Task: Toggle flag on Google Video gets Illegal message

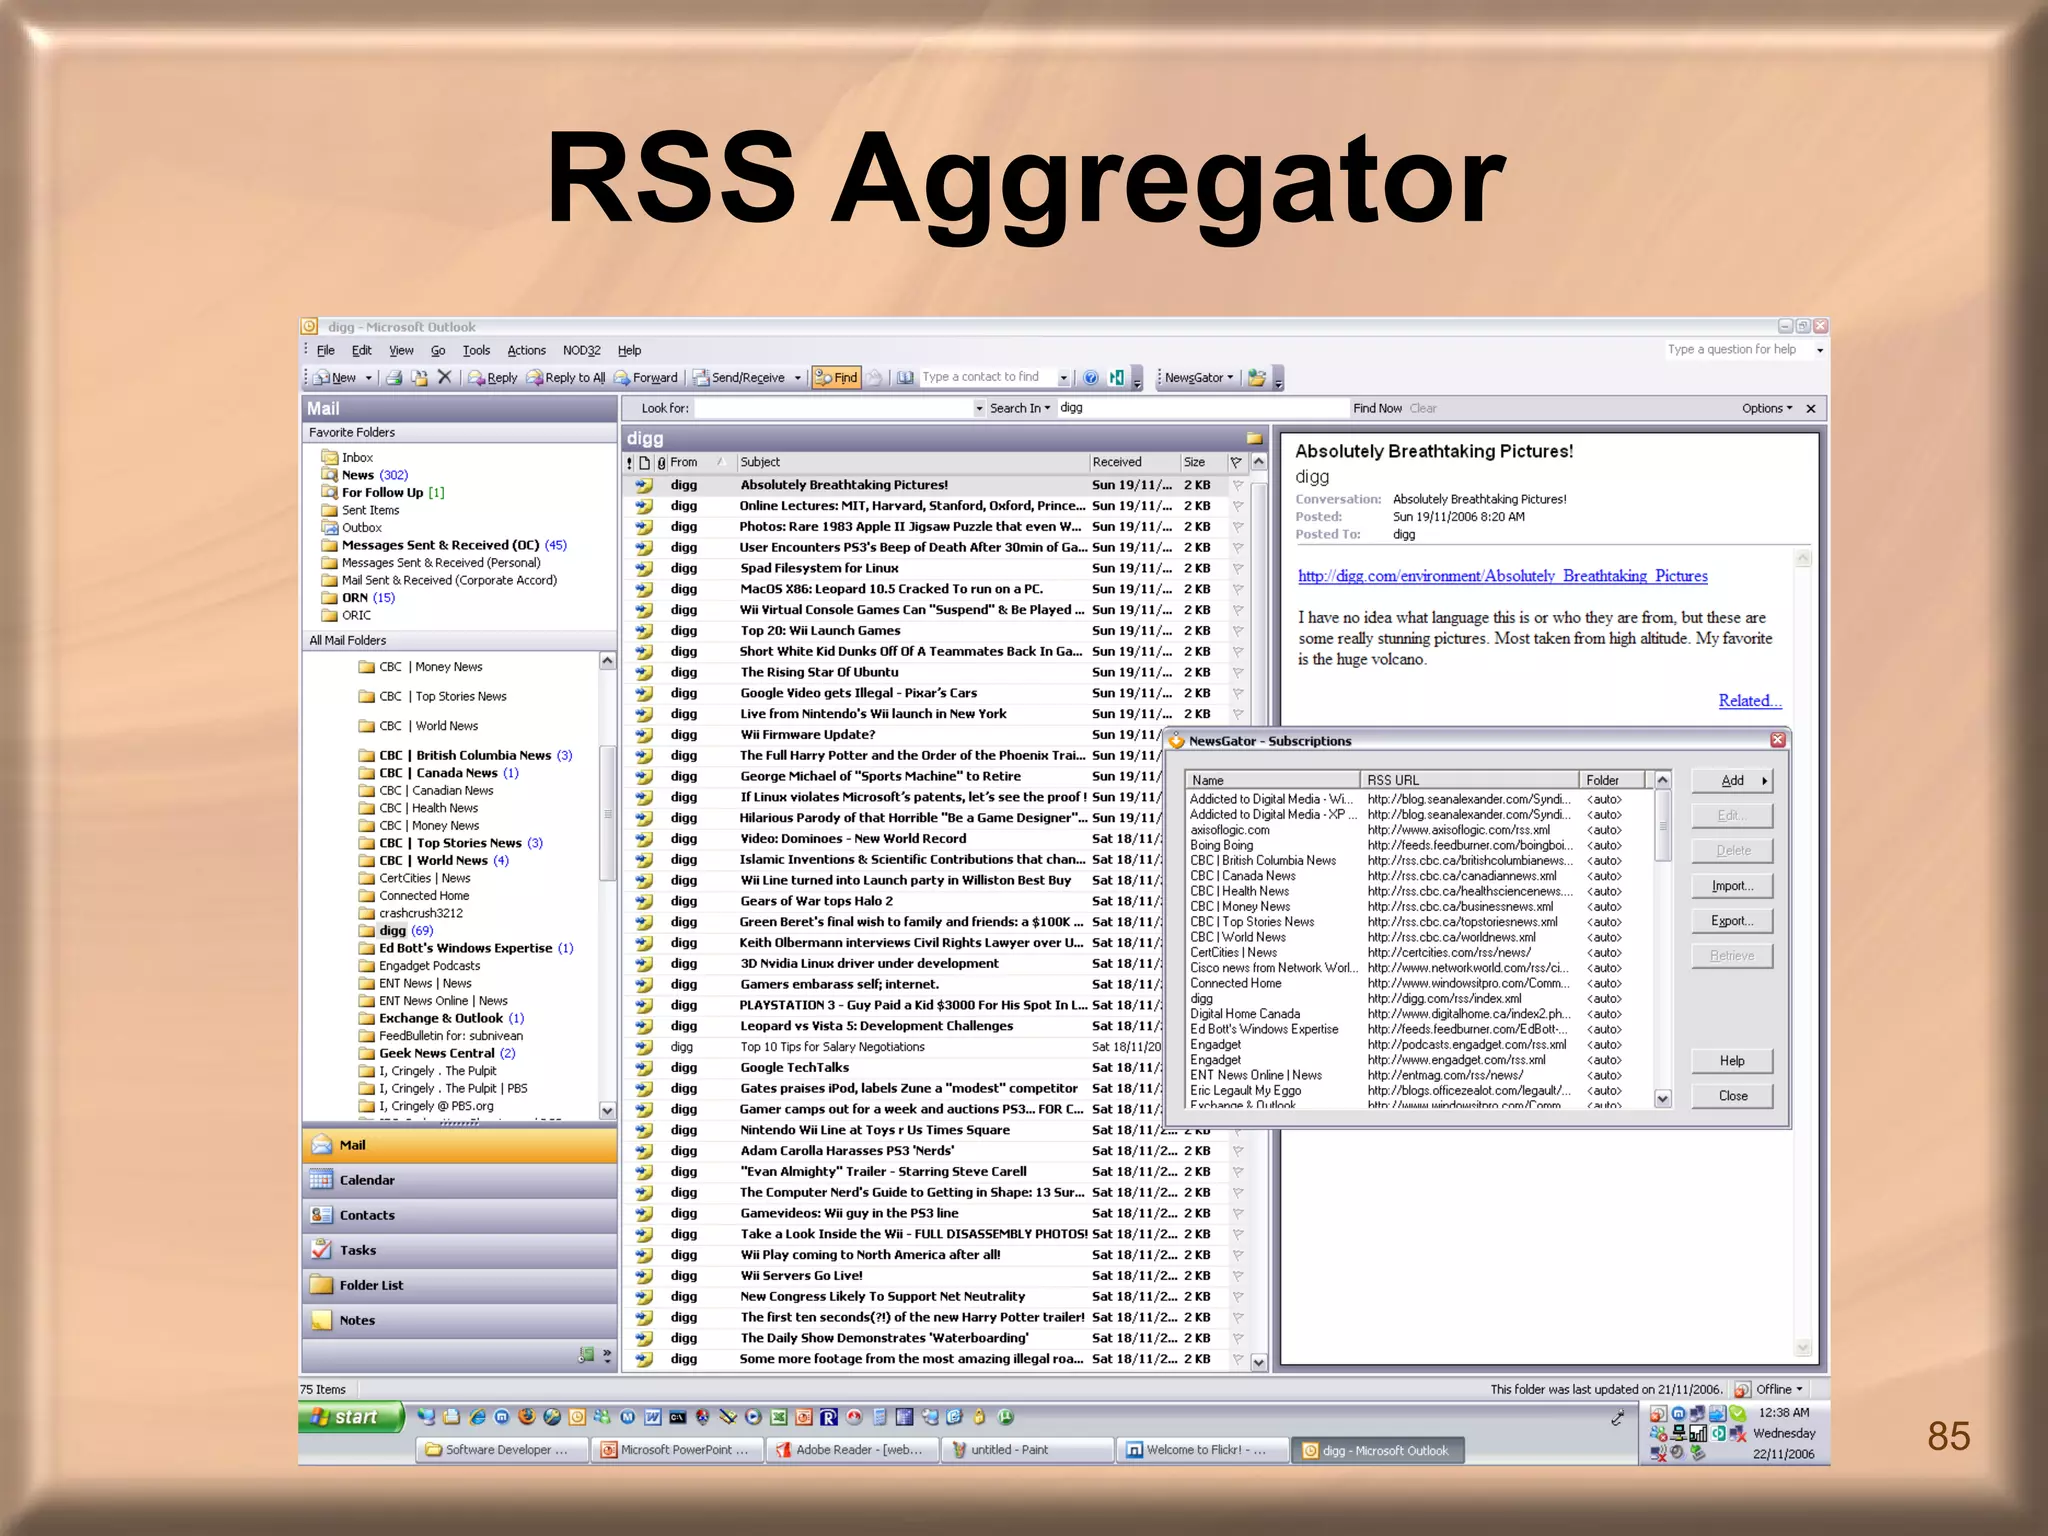Action: (1237, 693)
